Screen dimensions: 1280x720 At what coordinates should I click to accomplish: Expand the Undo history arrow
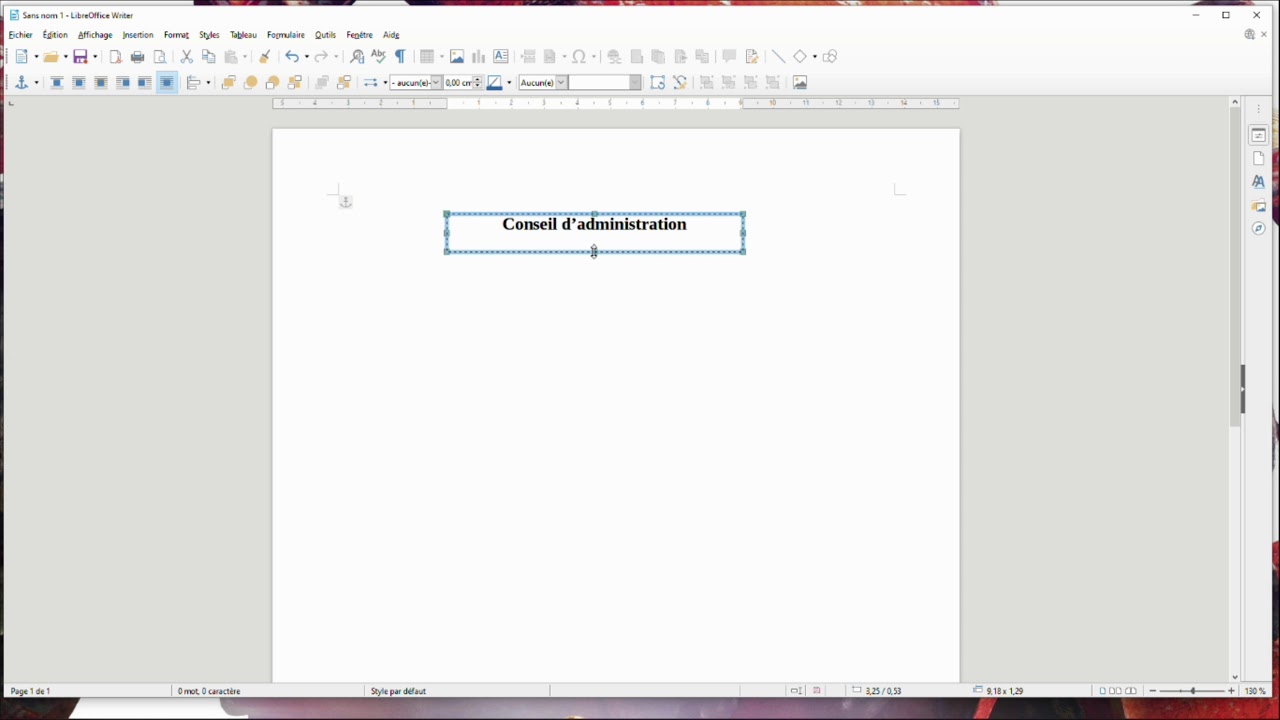(x=306, y=57)
